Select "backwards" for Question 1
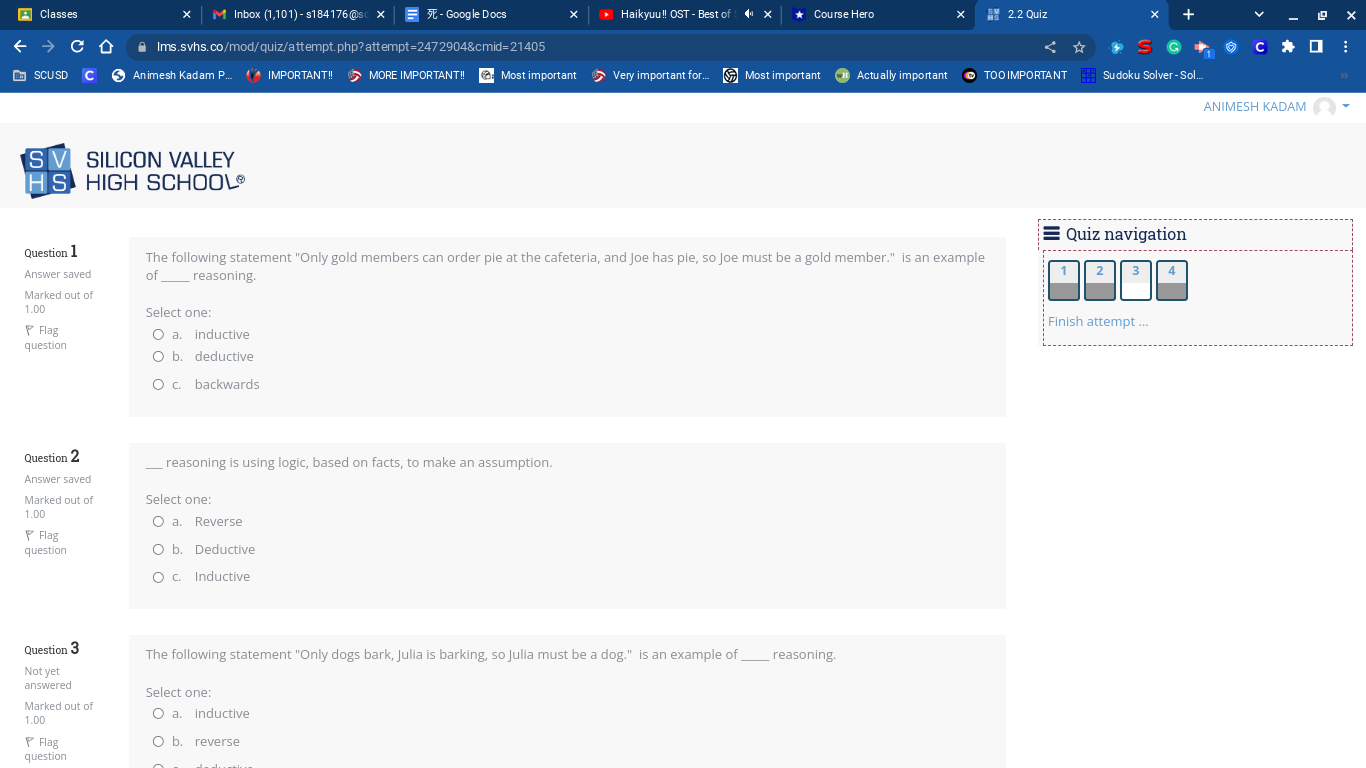 pos(158,384)
